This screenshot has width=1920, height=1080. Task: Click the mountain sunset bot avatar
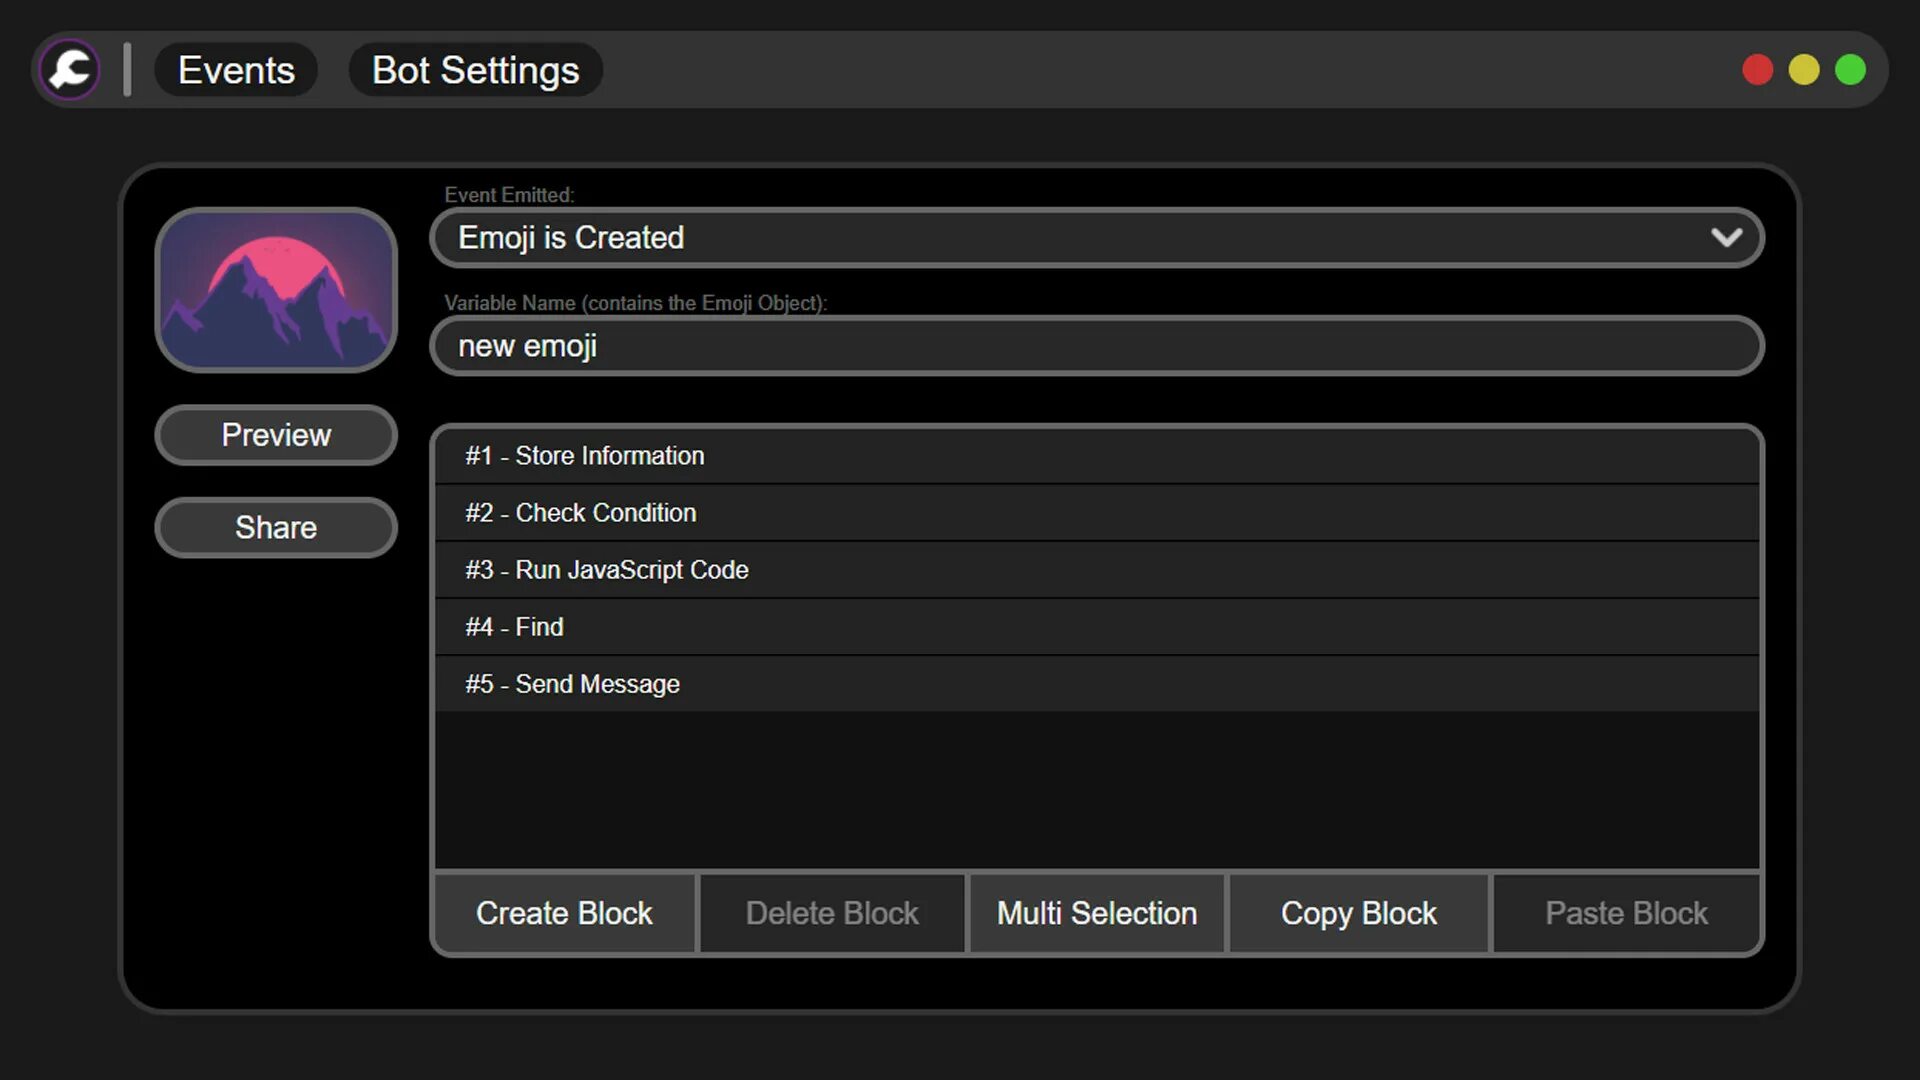(x=276, y=290)
